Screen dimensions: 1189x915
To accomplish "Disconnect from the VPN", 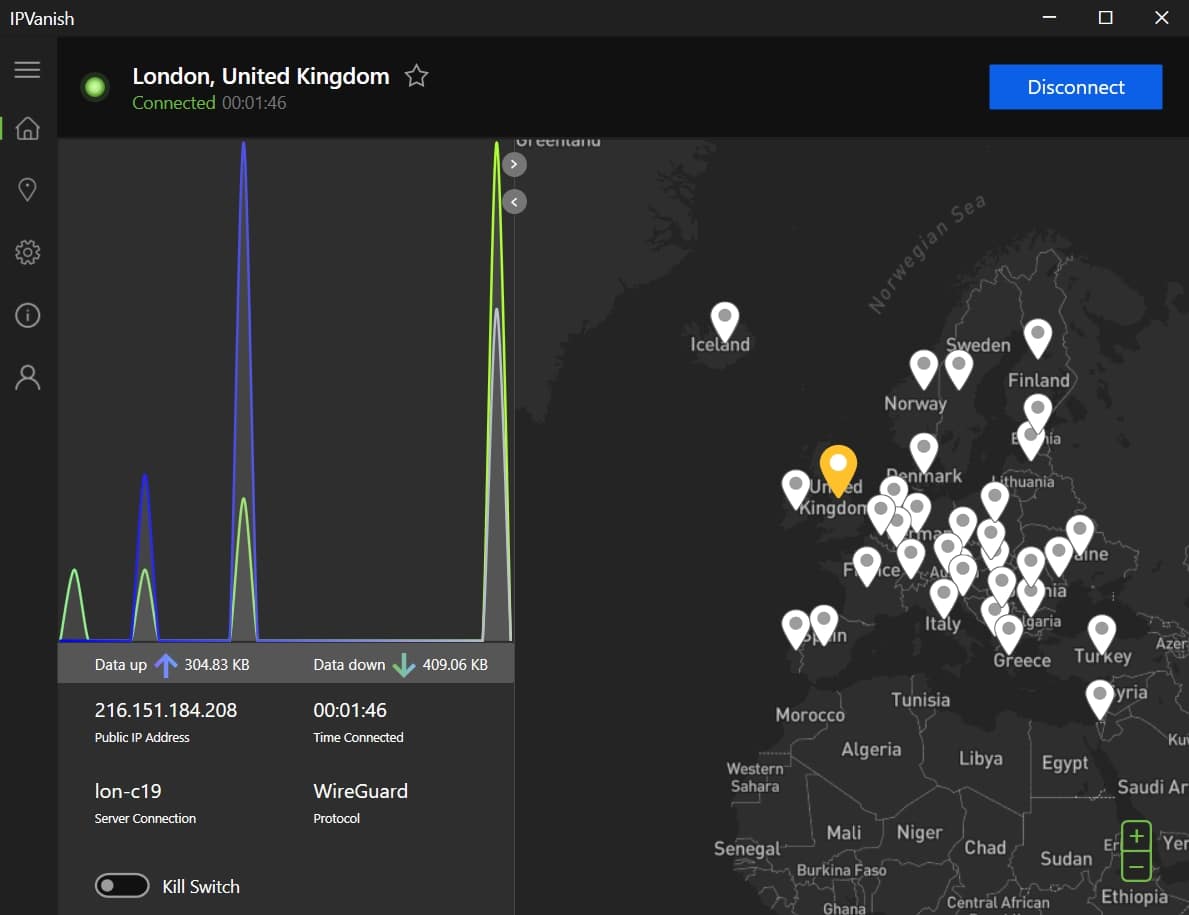I will point(1075,87).
